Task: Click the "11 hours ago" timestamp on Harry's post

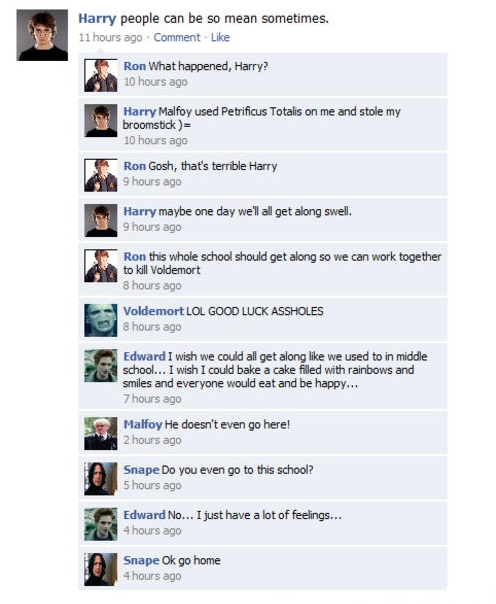Action: tap(111, 37)
